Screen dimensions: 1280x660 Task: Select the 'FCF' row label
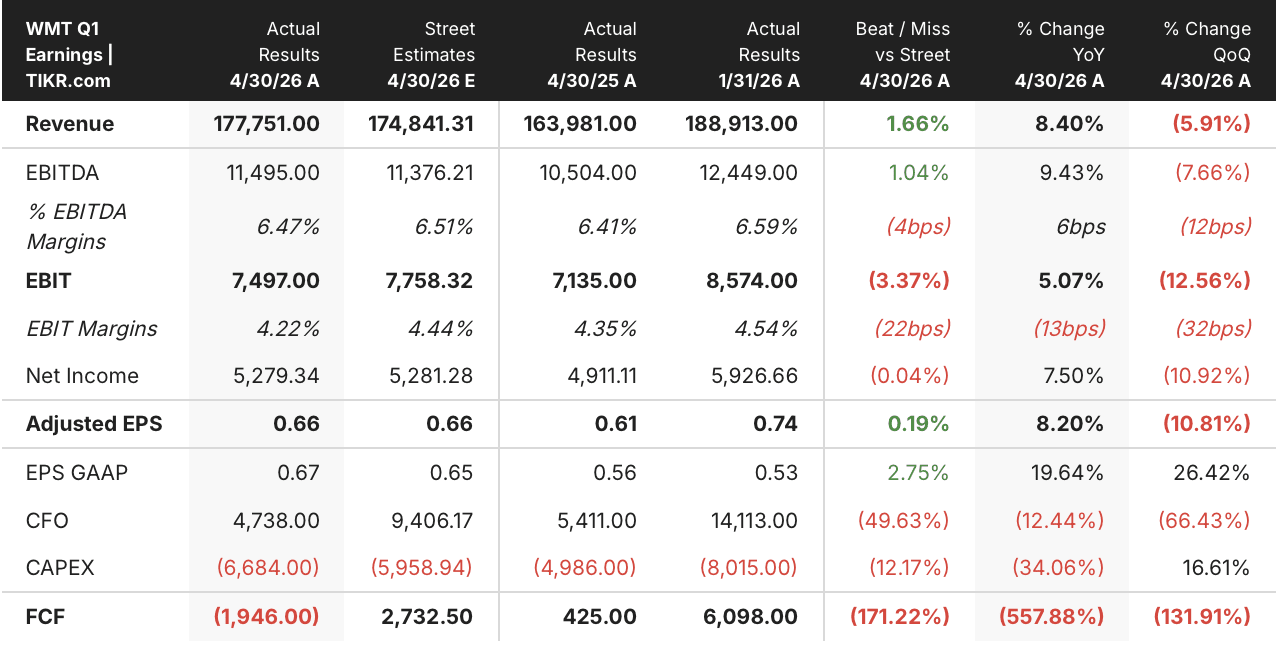coord(45,616)
